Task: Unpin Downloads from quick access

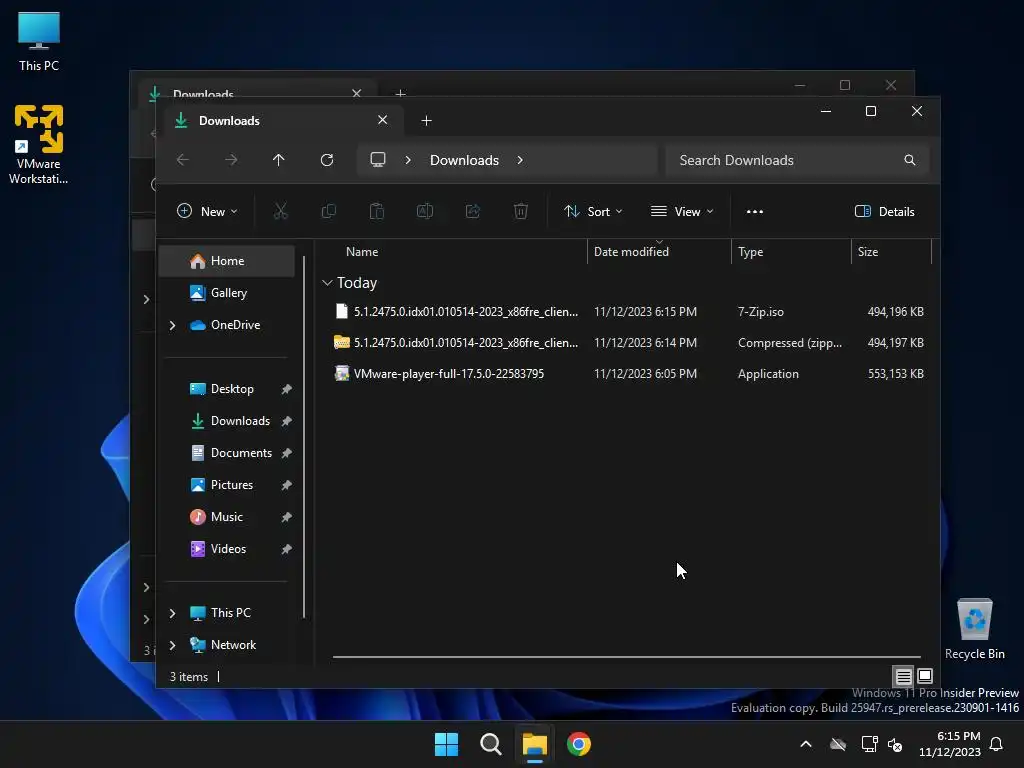Action: coord(286,421)
